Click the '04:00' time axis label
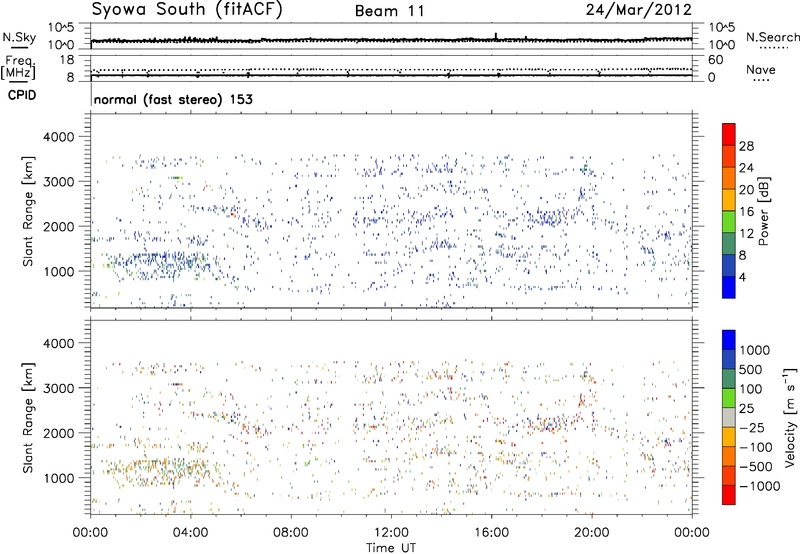Image resolution: width=800 pixels, height=554 pixels. point(191,533)
